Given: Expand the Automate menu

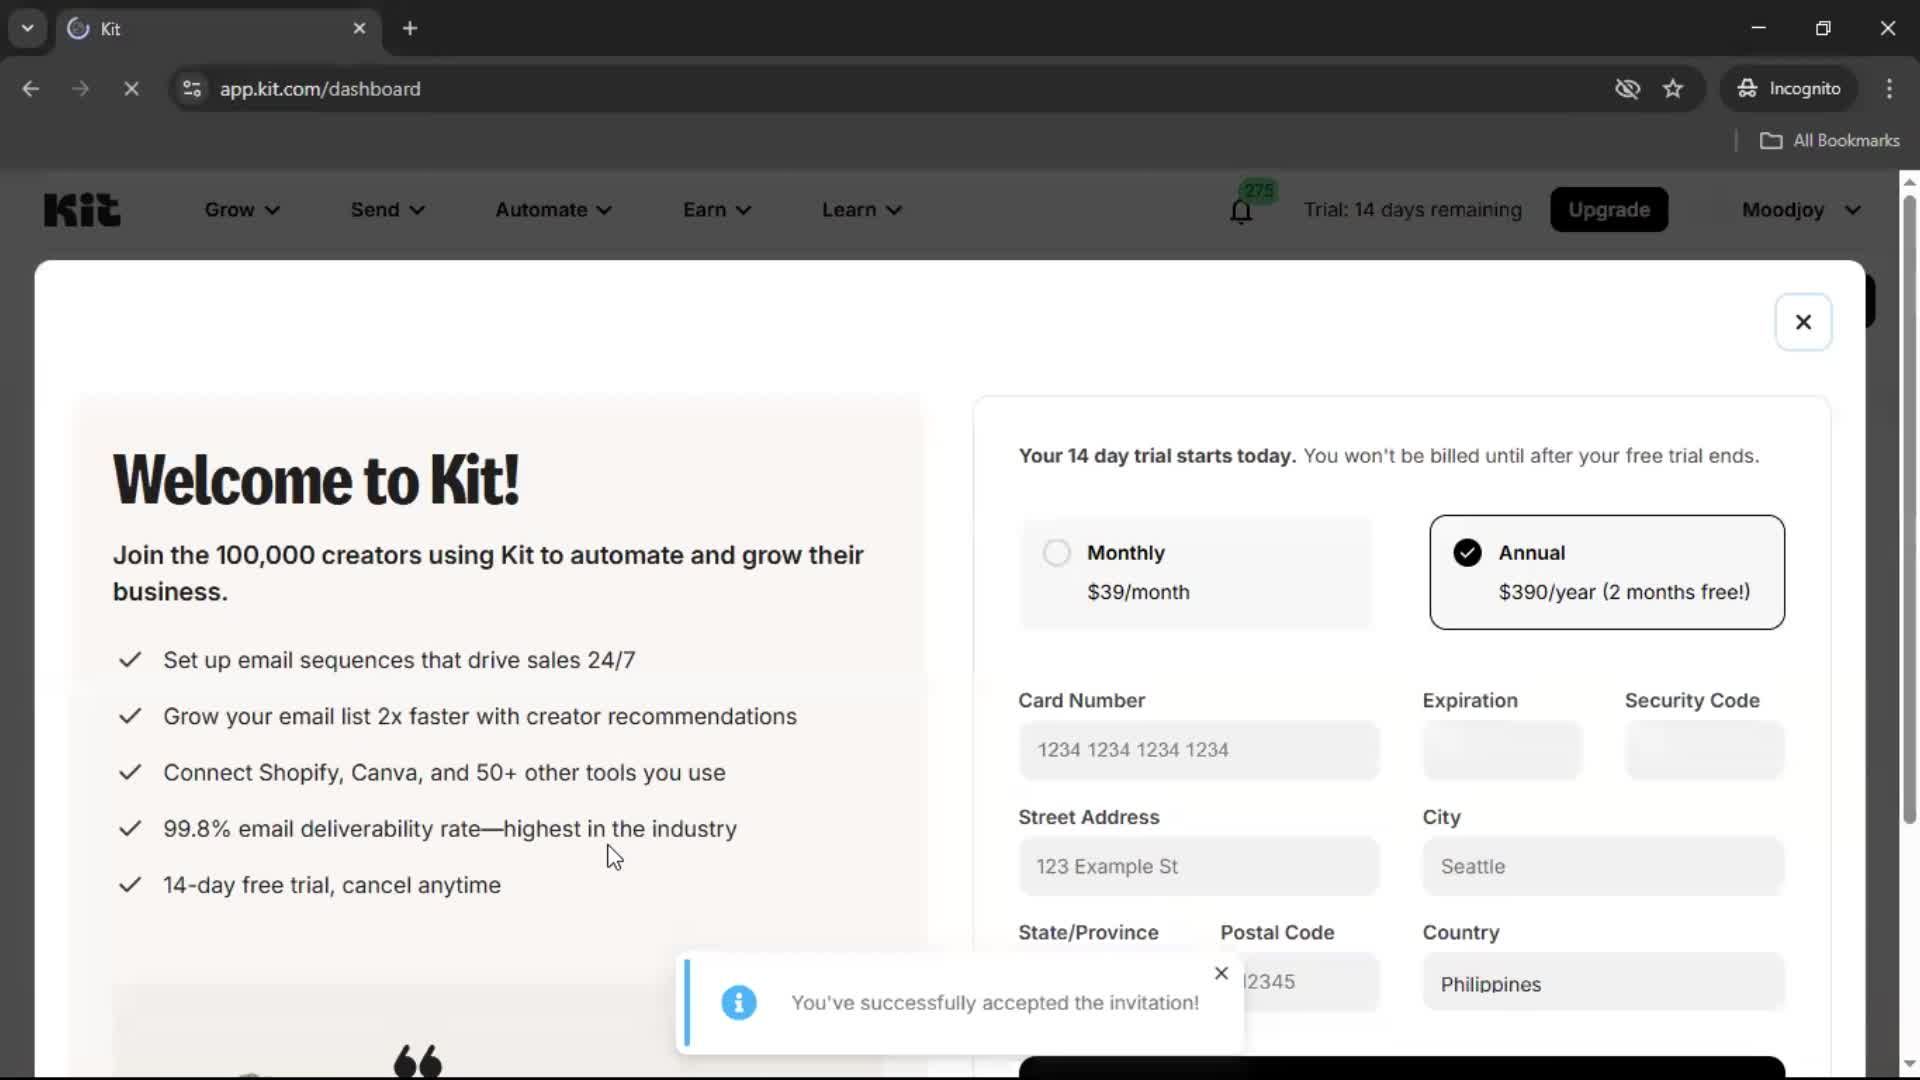Looking at the screenshot, I should 553,210.
